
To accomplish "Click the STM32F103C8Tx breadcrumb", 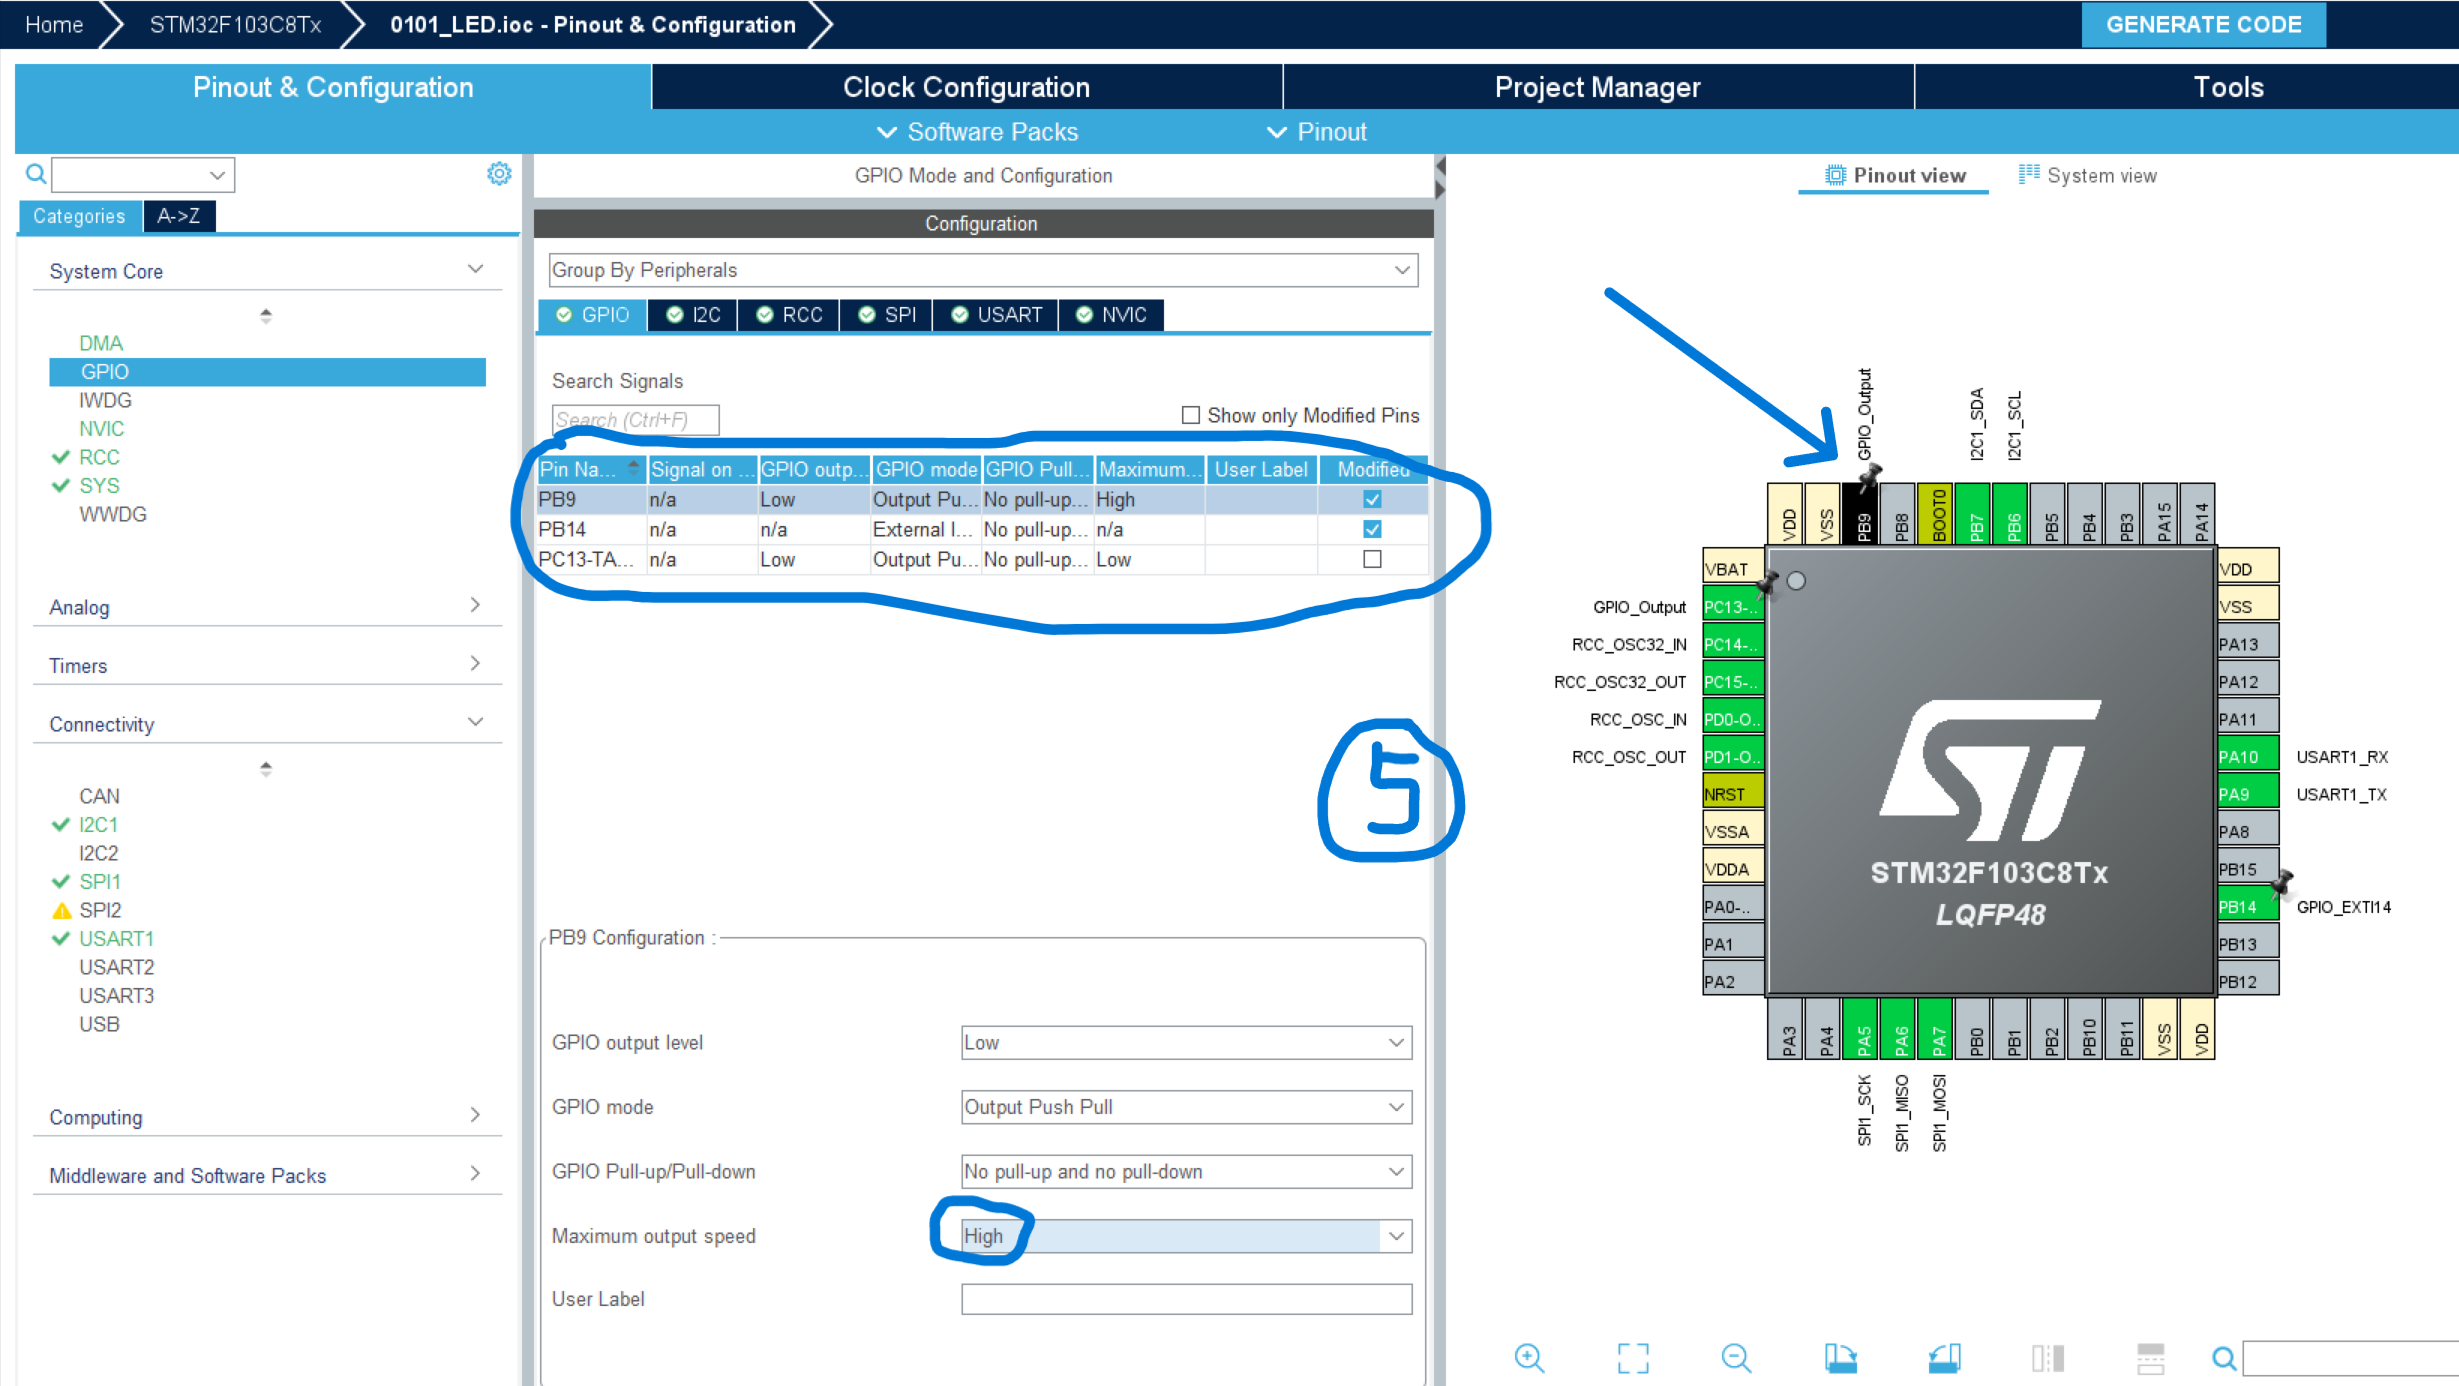I will point(236,24).
